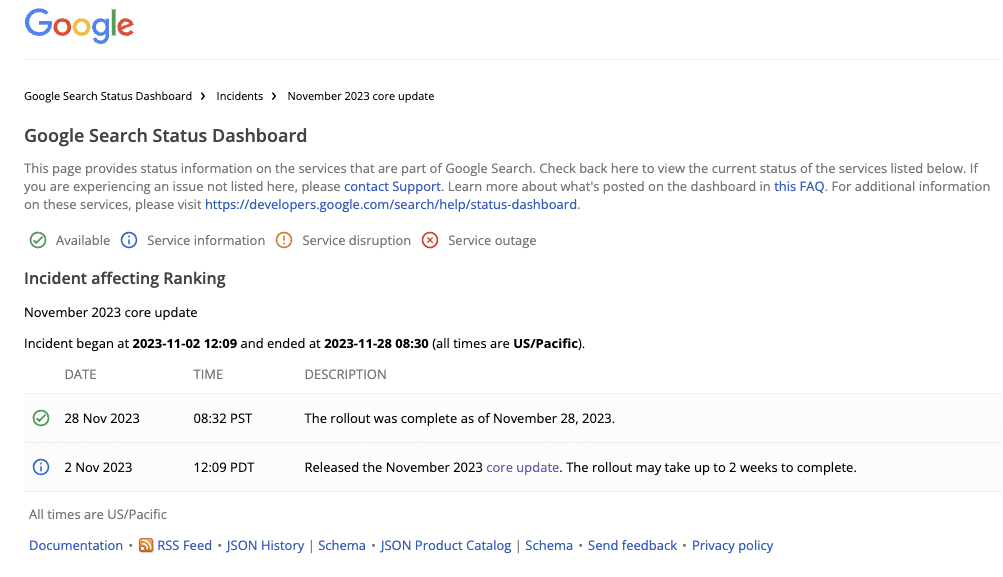View the Privacy policy link
This screenshot has width=1003, height=577.
click(732, 545)
